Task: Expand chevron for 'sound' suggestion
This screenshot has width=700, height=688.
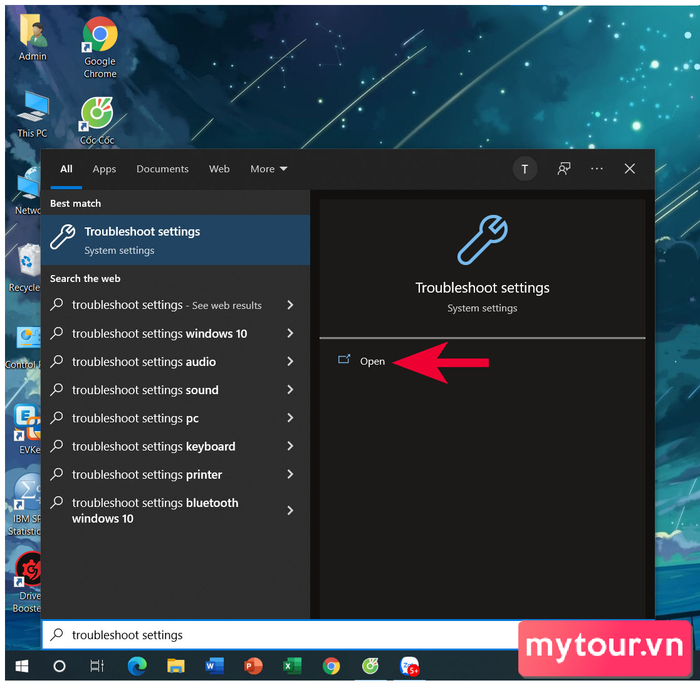Action: tap(290, 389)
